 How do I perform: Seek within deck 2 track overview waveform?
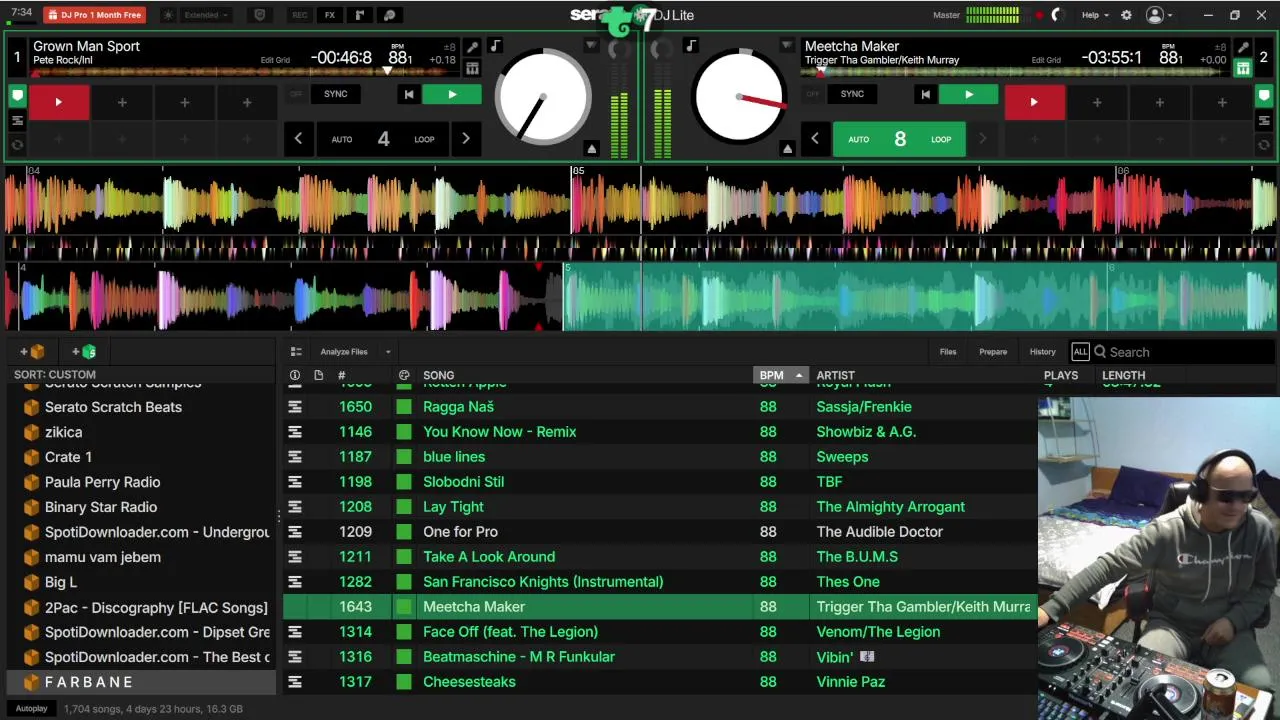1015,71
